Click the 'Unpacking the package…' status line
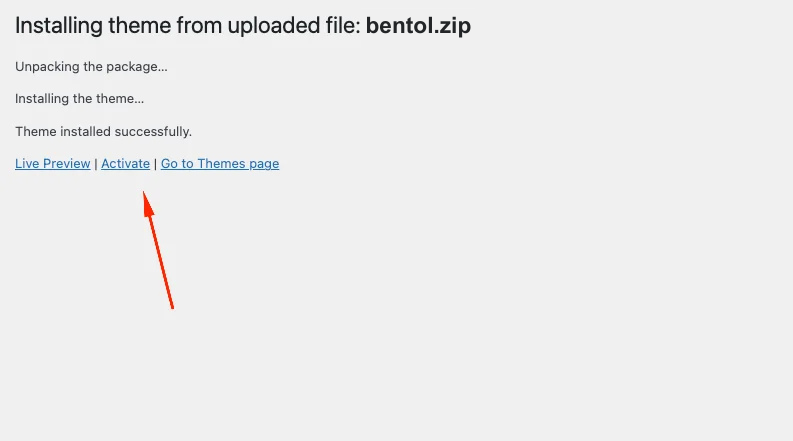 (x=91, y=67)
